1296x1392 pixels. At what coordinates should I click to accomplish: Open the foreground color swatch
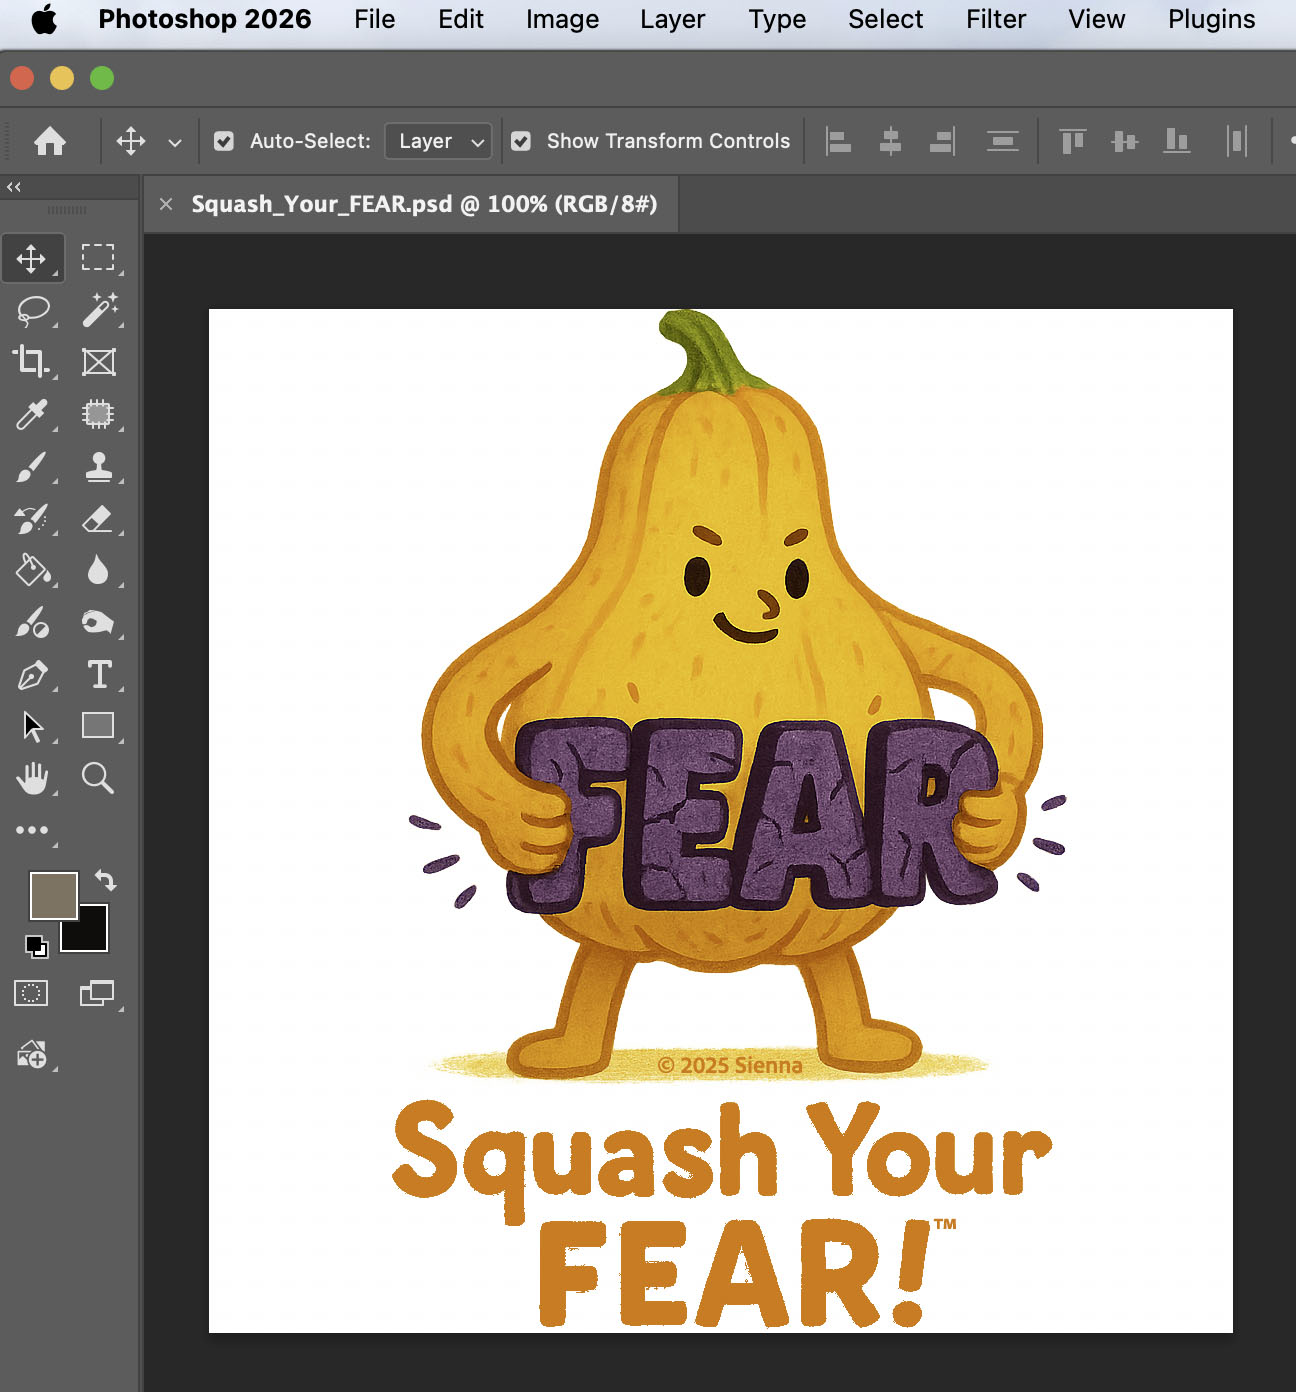point(54,895)
